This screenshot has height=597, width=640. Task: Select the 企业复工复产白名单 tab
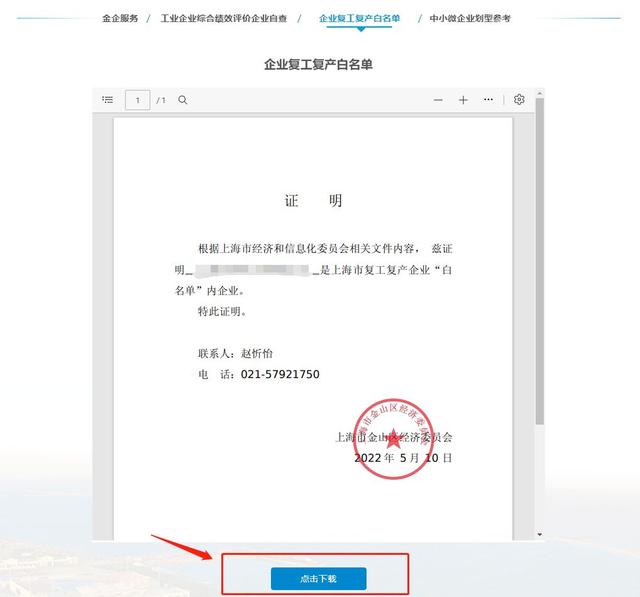[x=359, y=18]
